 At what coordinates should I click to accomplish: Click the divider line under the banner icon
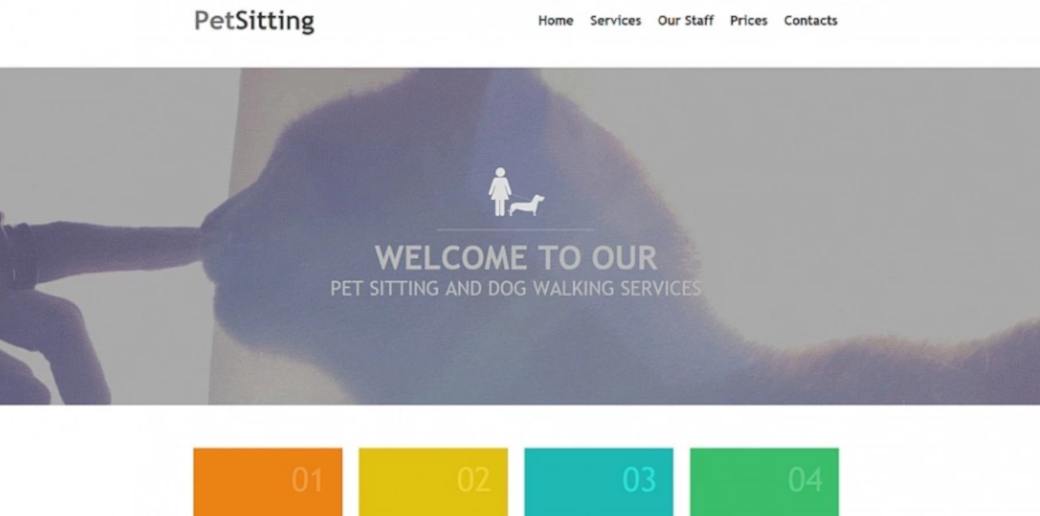pyautogui.click(x=516, y=229)
